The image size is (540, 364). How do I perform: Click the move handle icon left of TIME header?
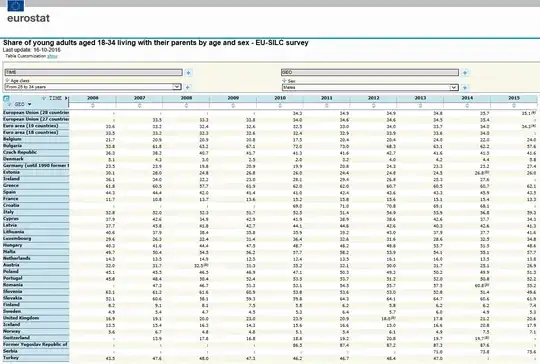pos(44,98)
